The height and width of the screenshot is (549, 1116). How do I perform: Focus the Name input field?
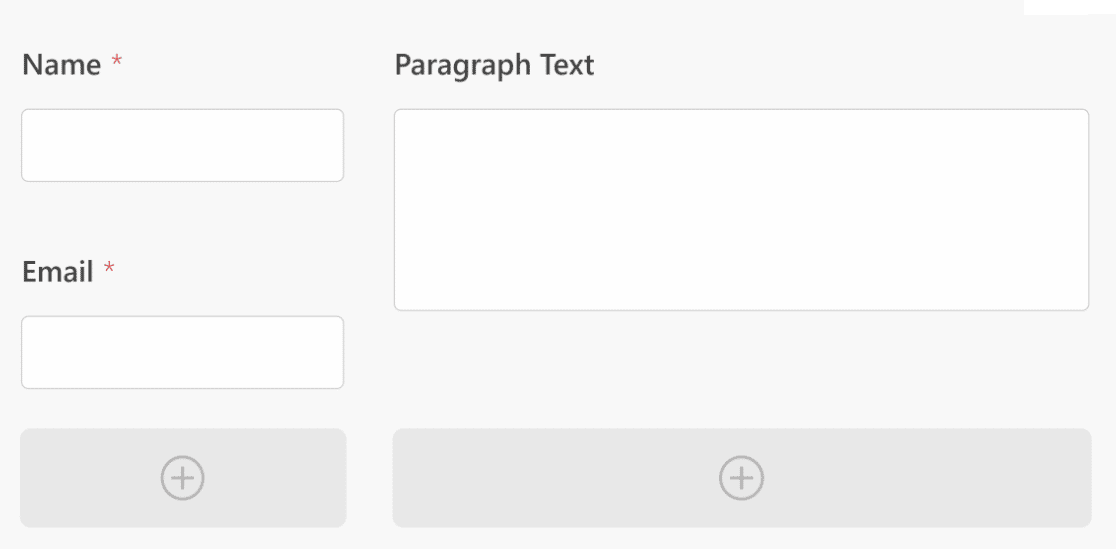point(182,145)
